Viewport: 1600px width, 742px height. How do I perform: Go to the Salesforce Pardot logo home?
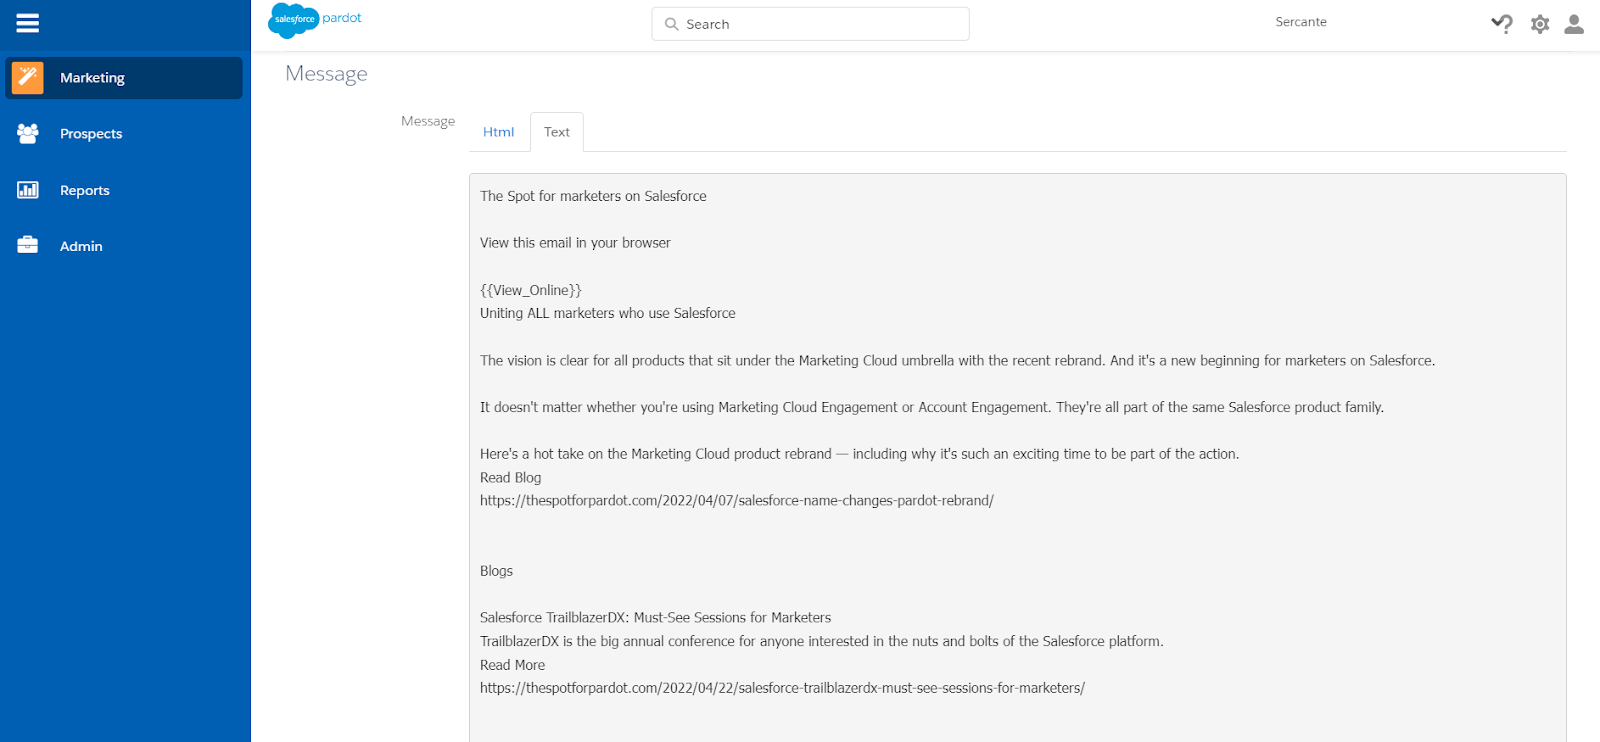click(314, 20)
